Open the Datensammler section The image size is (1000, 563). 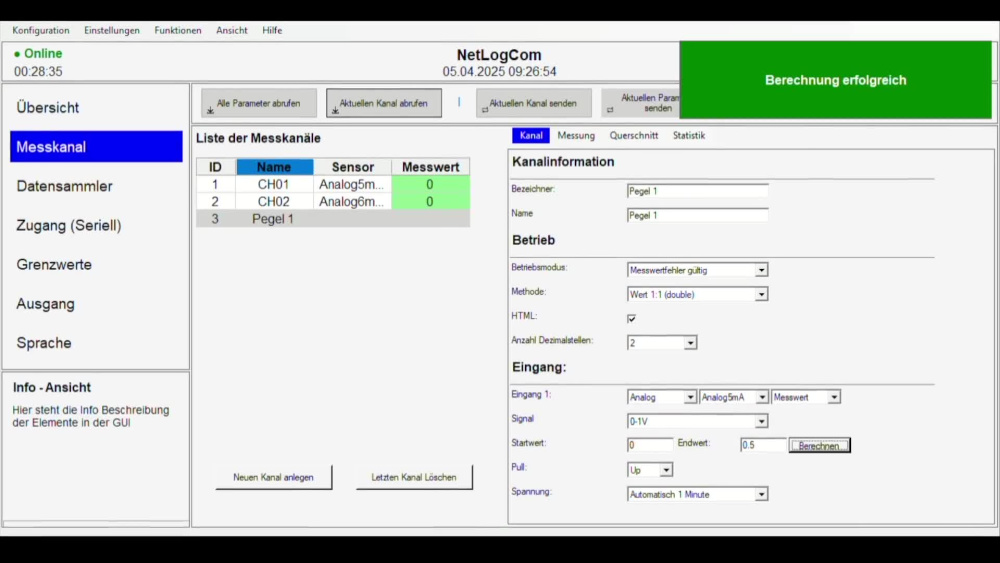click(x=96, y=186)
